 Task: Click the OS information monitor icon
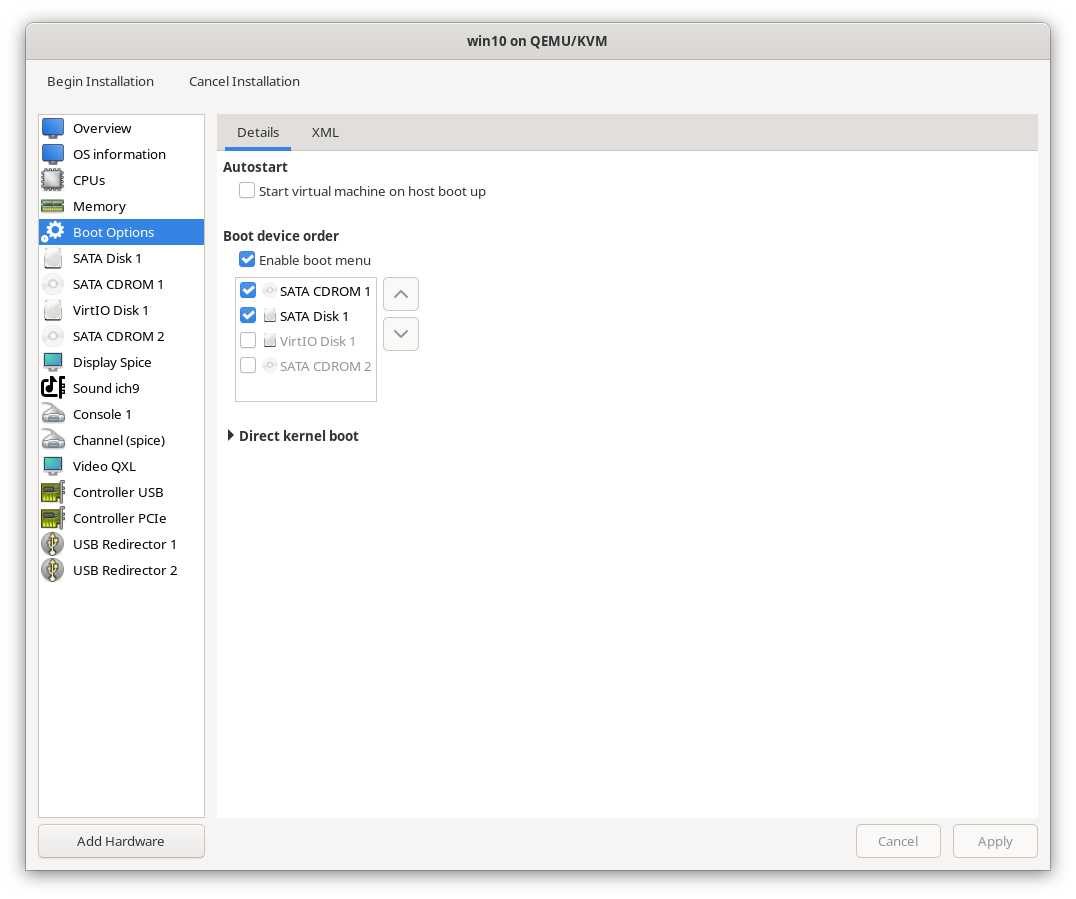coord(53,154)
